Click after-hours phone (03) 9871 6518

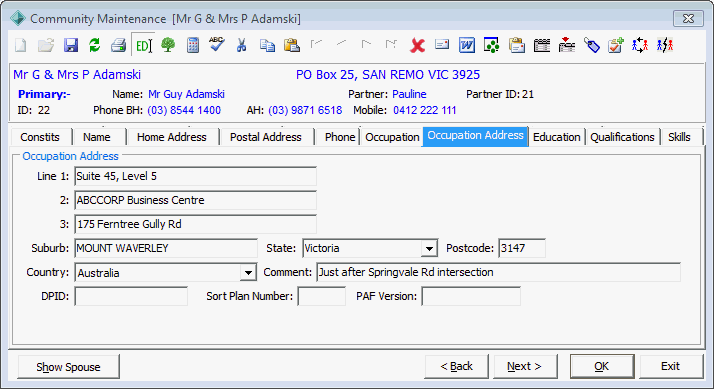(305, 110)
